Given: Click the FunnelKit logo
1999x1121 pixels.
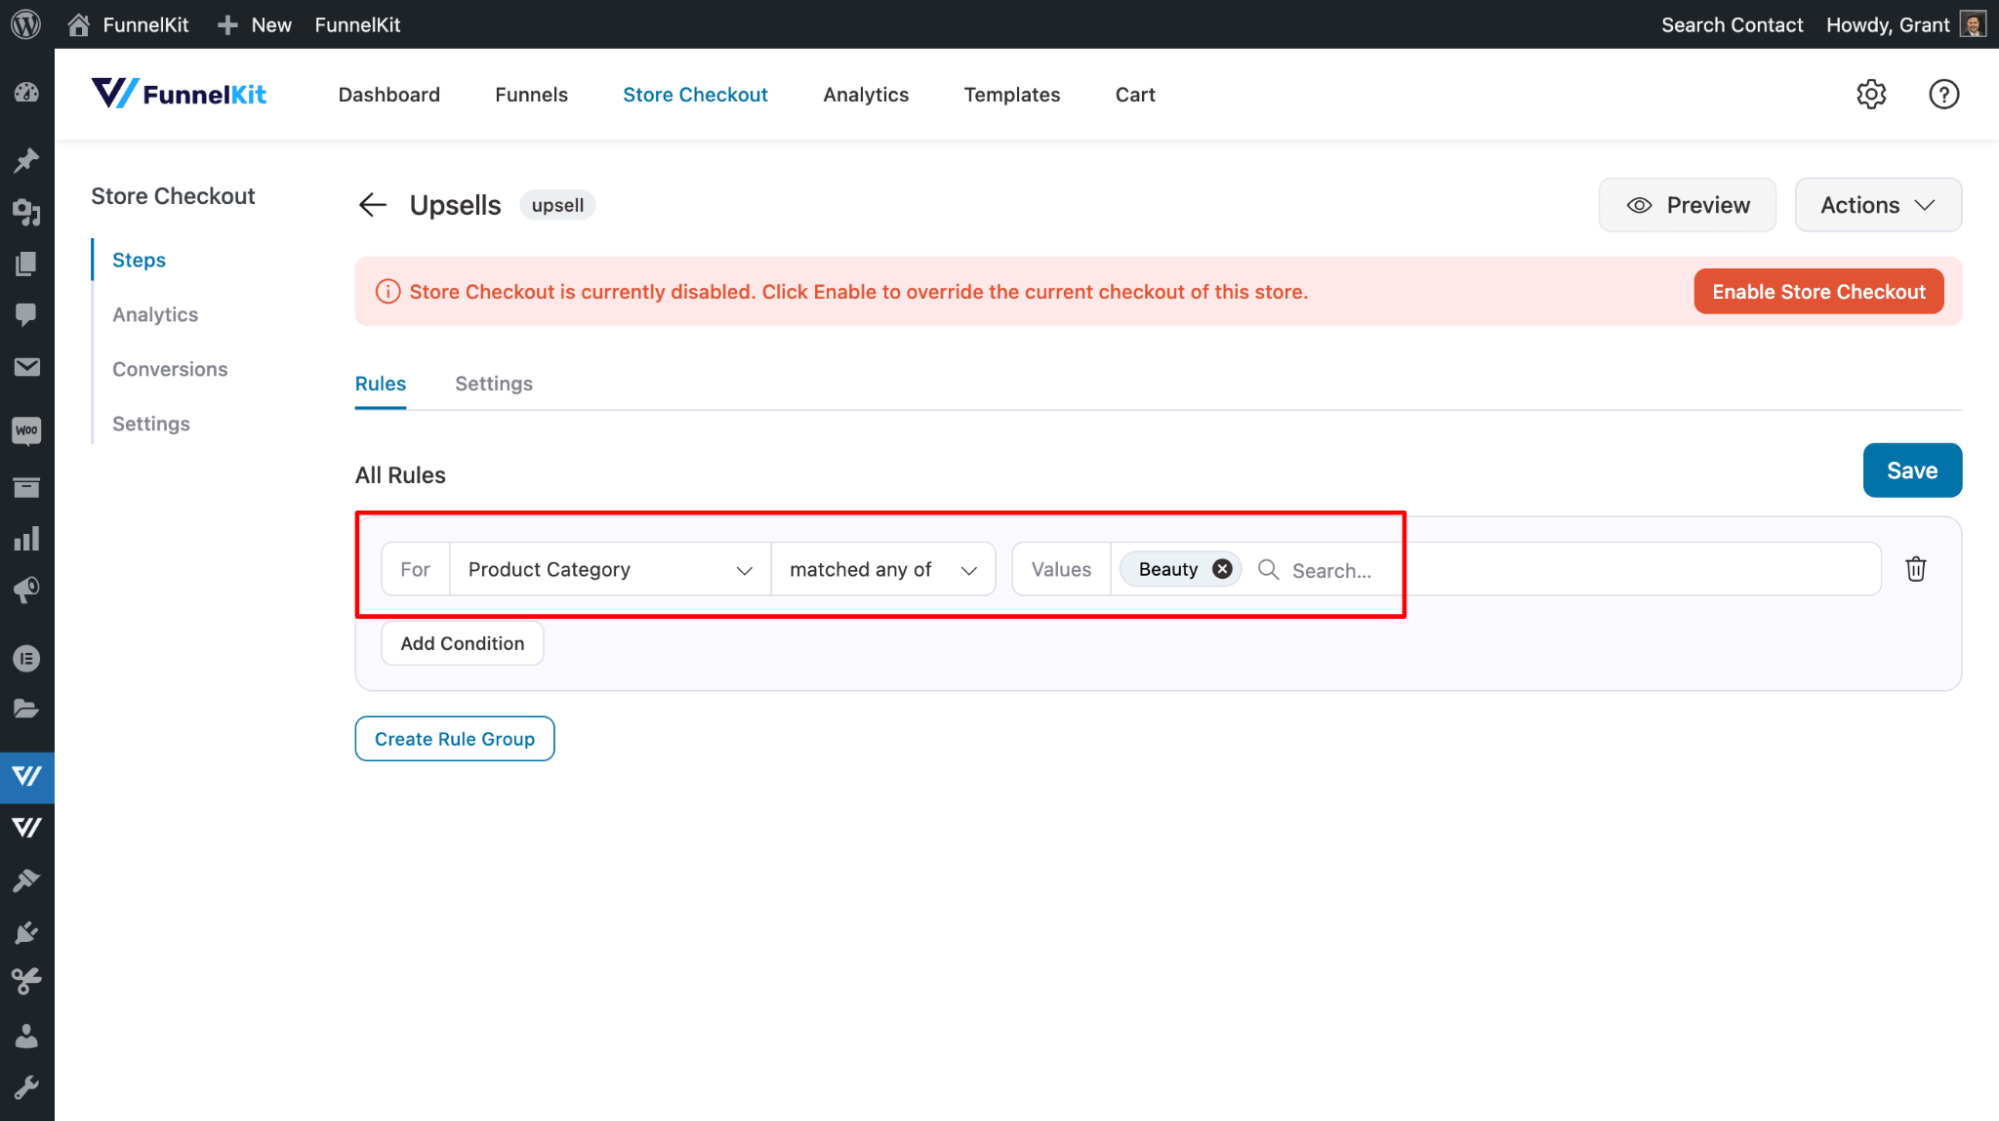Looking at the screenshot, I should pos(179,94).
